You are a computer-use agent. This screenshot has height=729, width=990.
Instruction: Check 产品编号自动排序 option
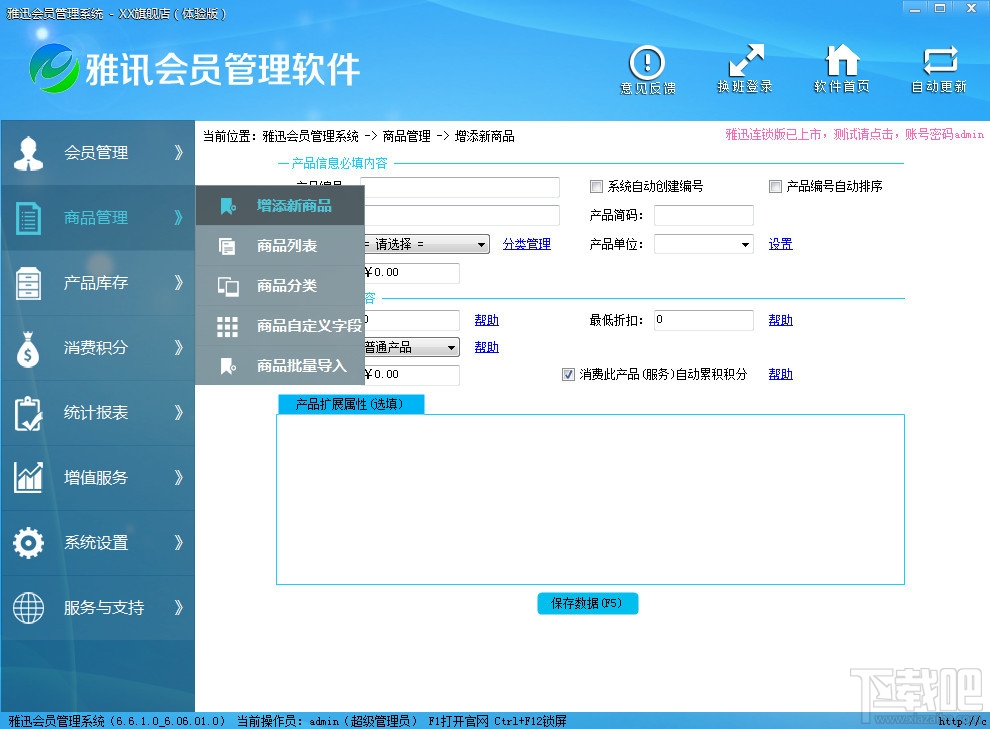tap(775, 186)
